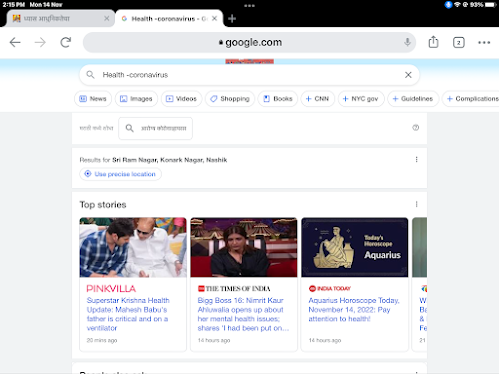Viewport: 499px width, 374px height.
Task: Click the Wi-Fi icon in status bar
Action: tap(457, 5)
